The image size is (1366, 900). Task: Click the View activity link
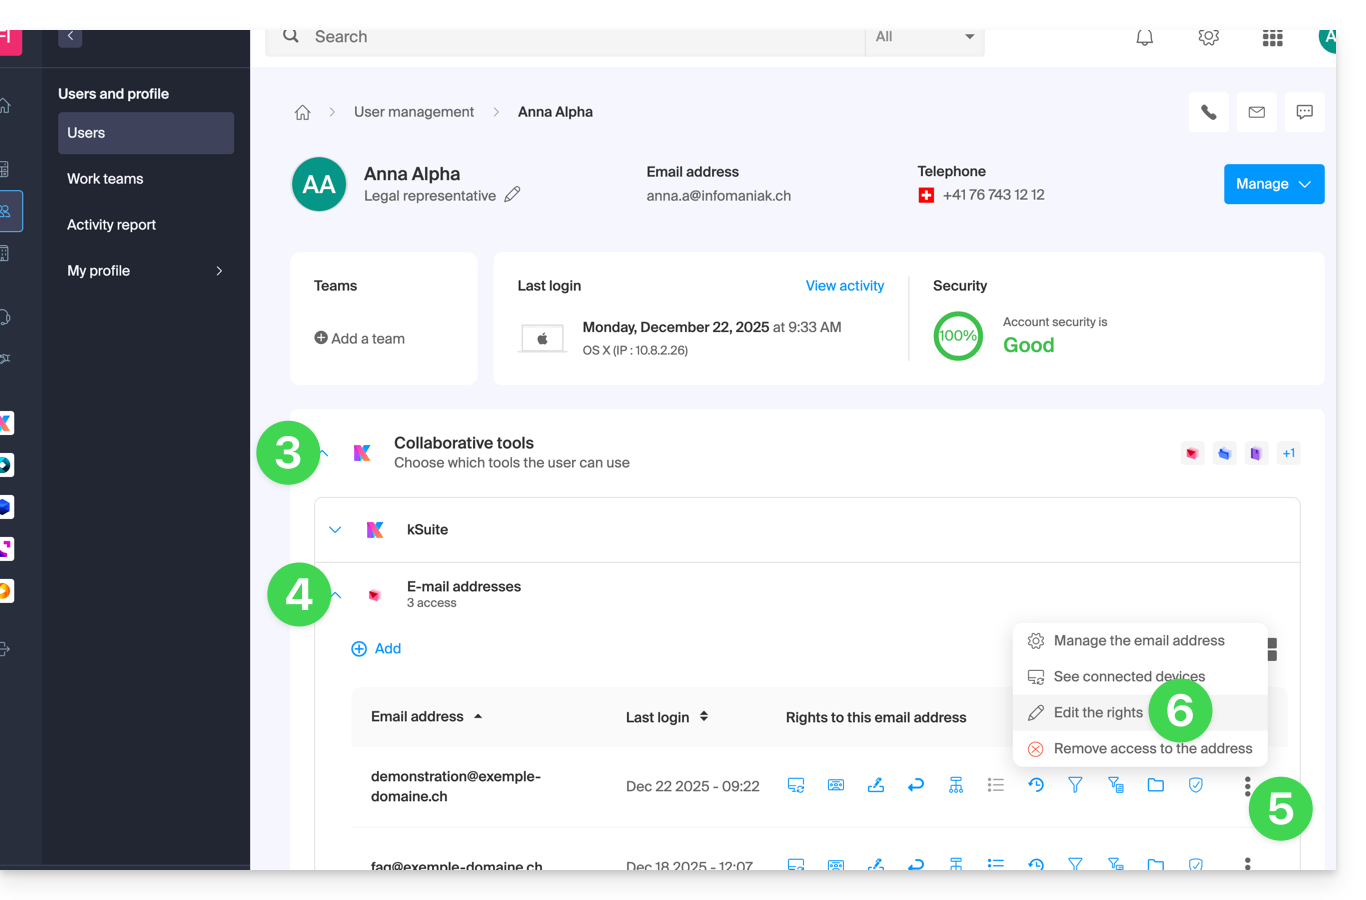pyautogui.click(x=844, y=286)
